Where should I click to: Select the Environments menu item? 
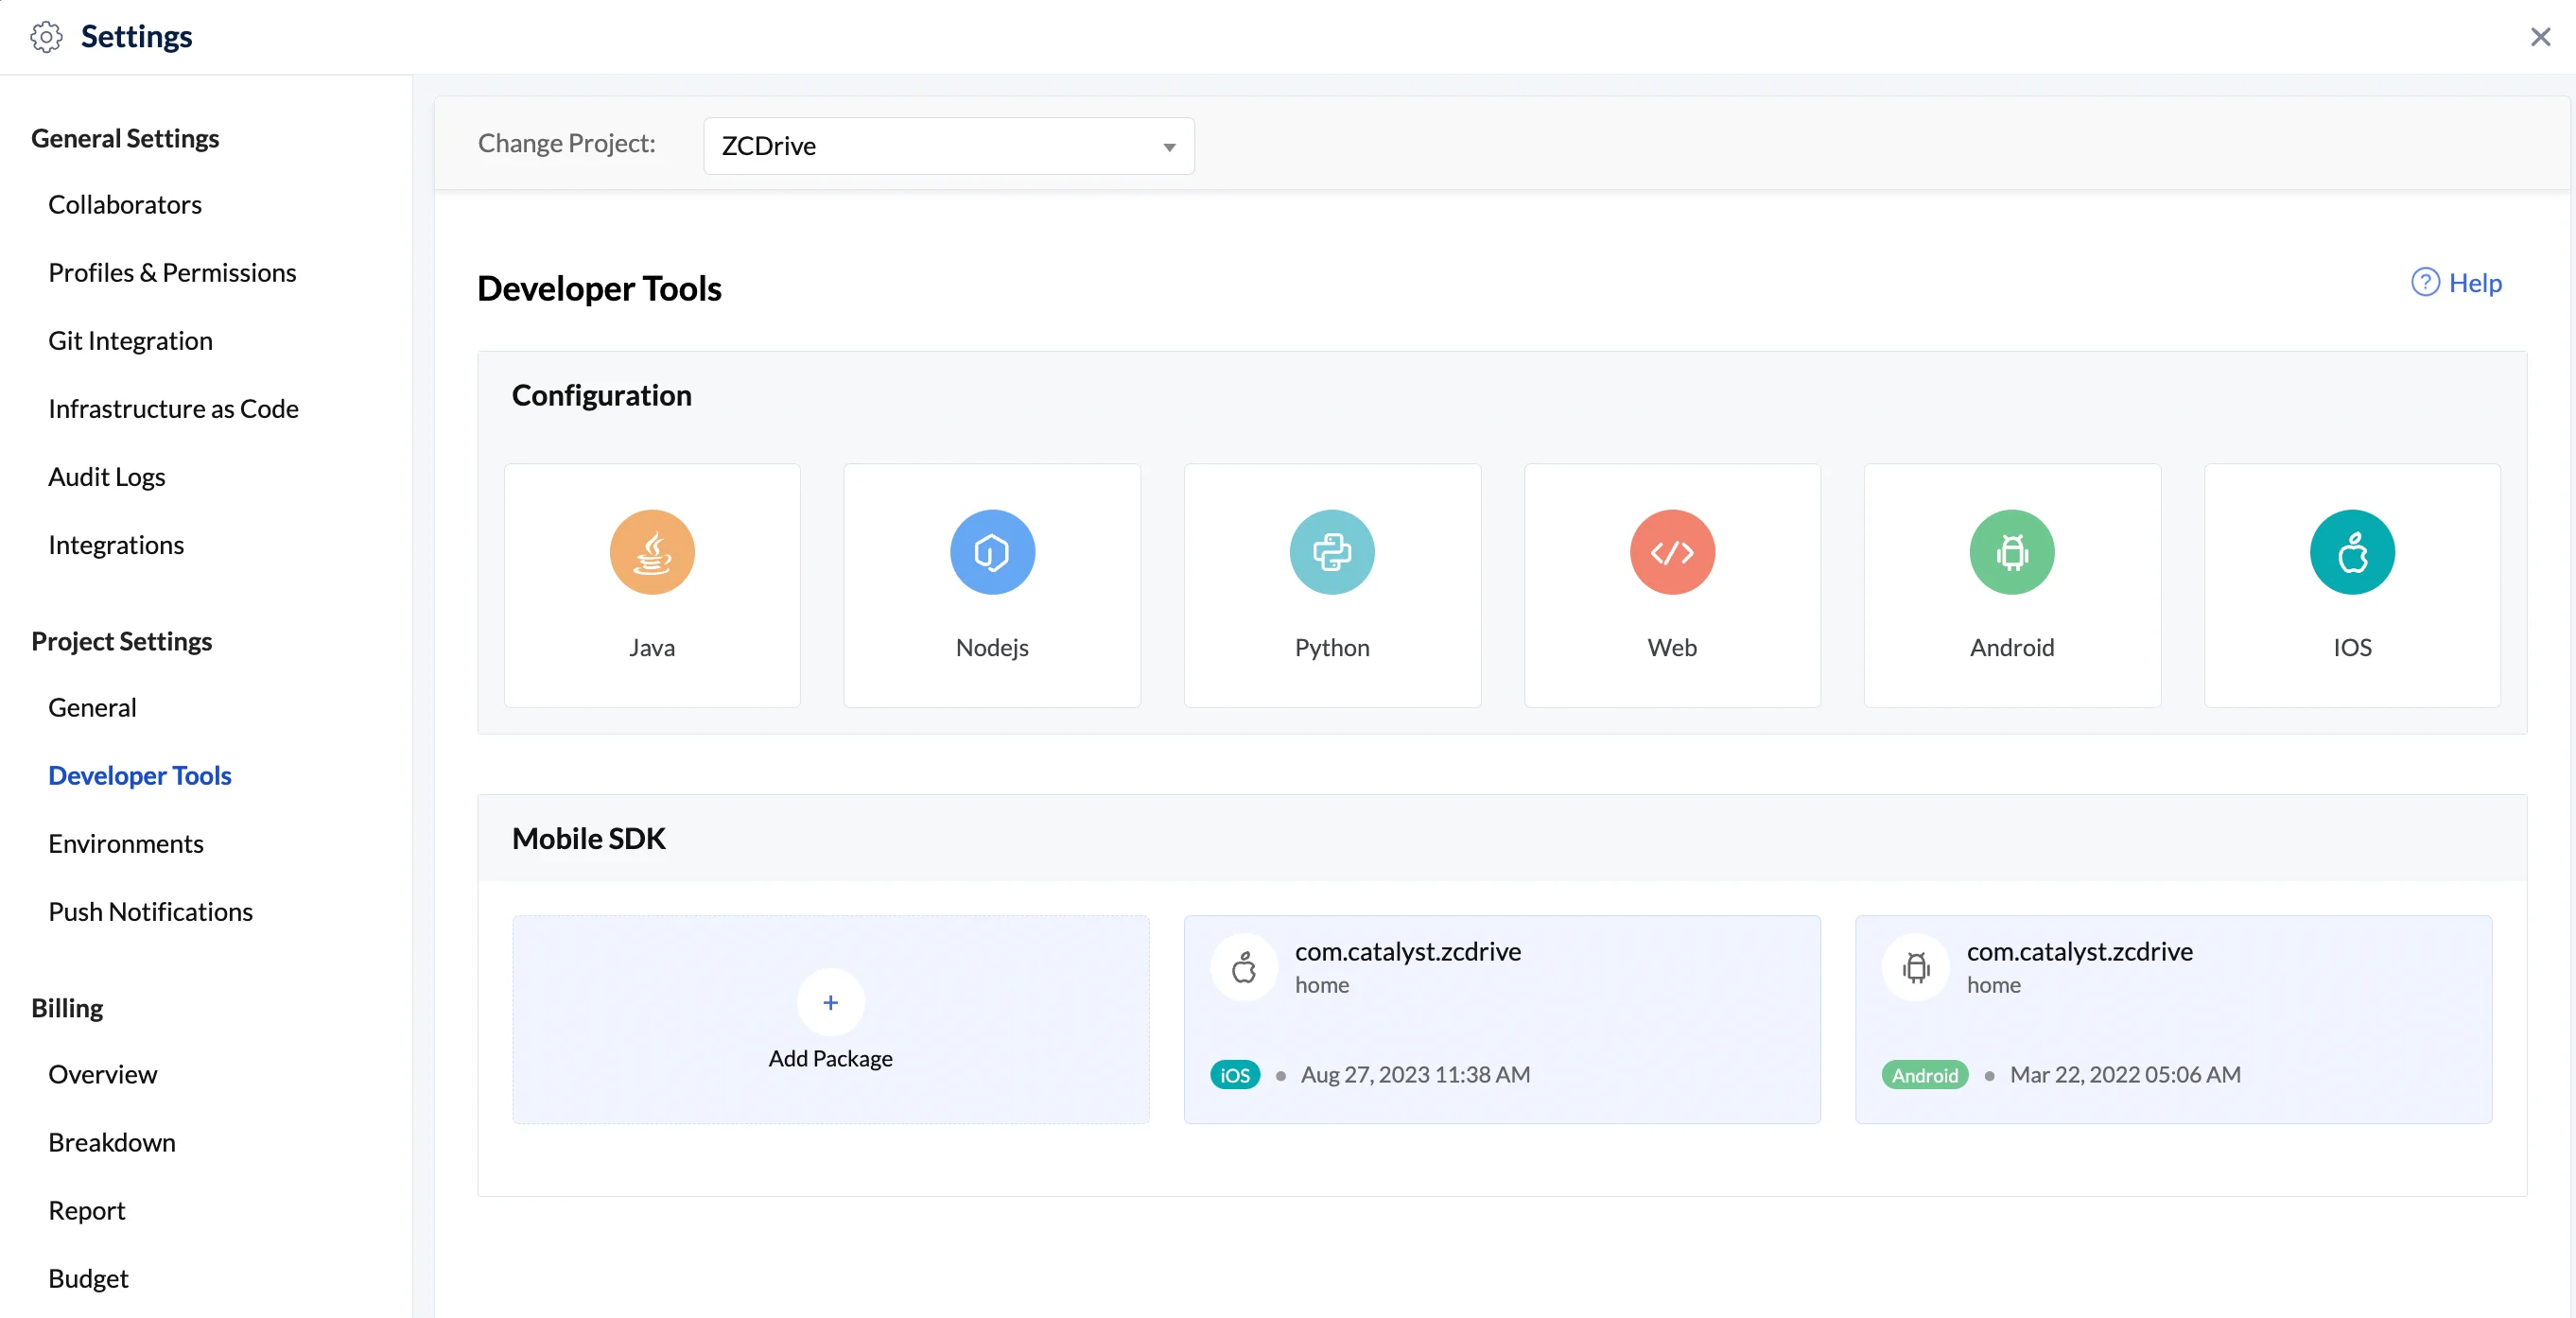point(125,844)
